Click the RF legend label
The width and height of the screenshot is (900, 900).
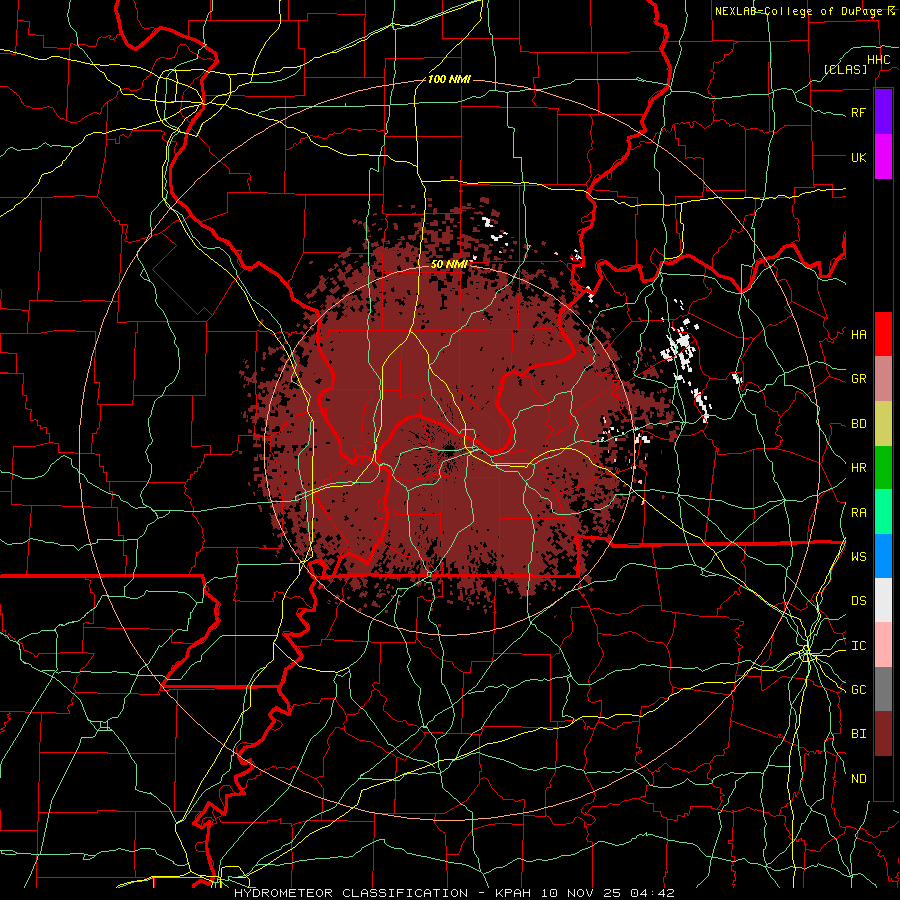click(858, 112)
